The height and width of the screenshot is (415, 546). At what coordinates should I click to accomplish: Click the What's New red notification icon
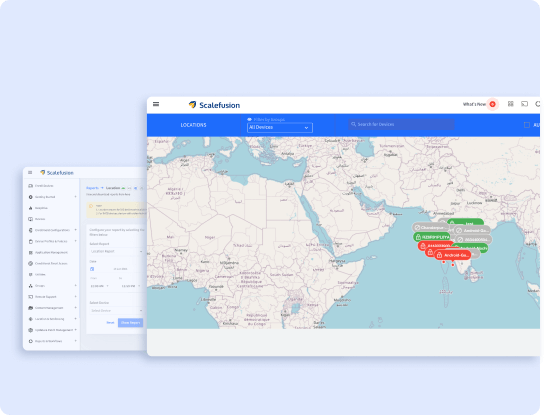pyautogui.click(x=492, y=104)
